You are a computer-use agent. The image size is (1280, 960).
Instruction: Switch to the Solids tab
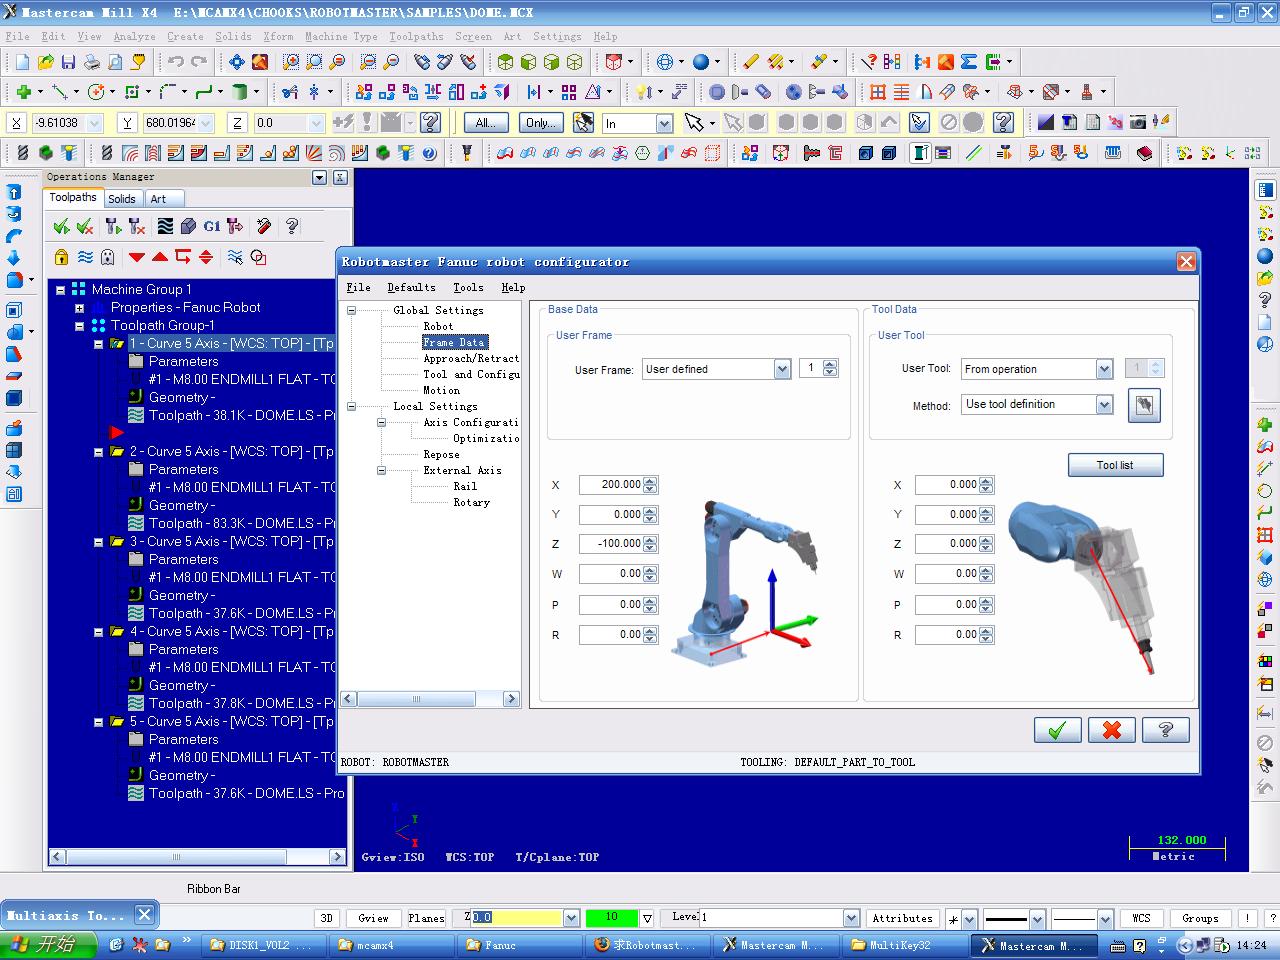click(122, 199)
